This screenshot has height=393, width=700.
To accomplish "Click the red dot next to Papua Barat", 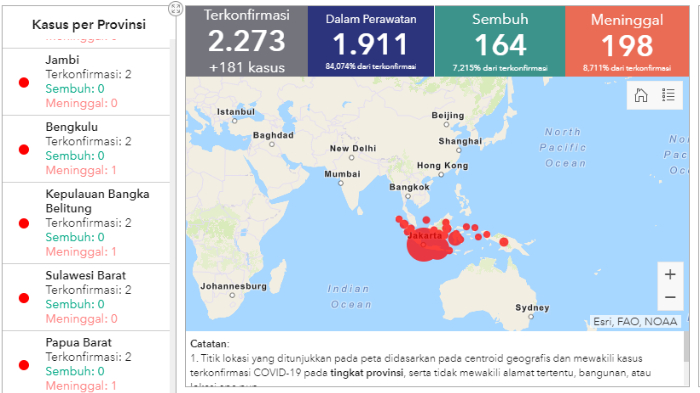I will click(24, 365).
